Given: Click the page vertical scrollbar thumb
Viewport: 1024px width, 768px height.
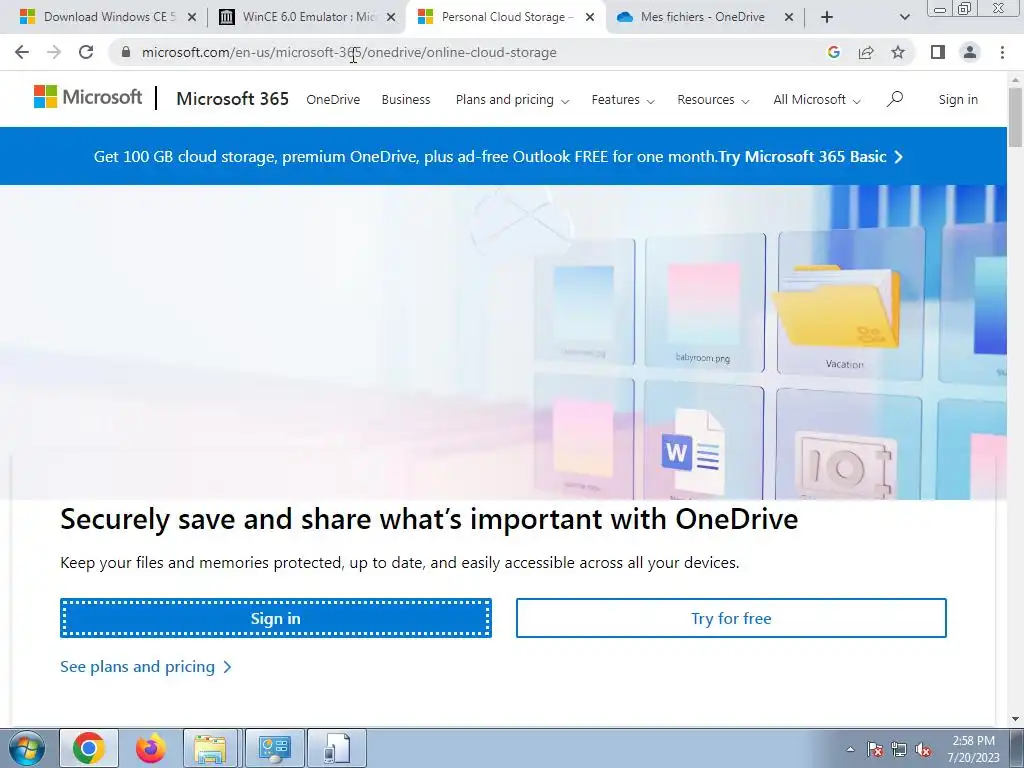Looking at the screenshot, I should coord(1016,118).
